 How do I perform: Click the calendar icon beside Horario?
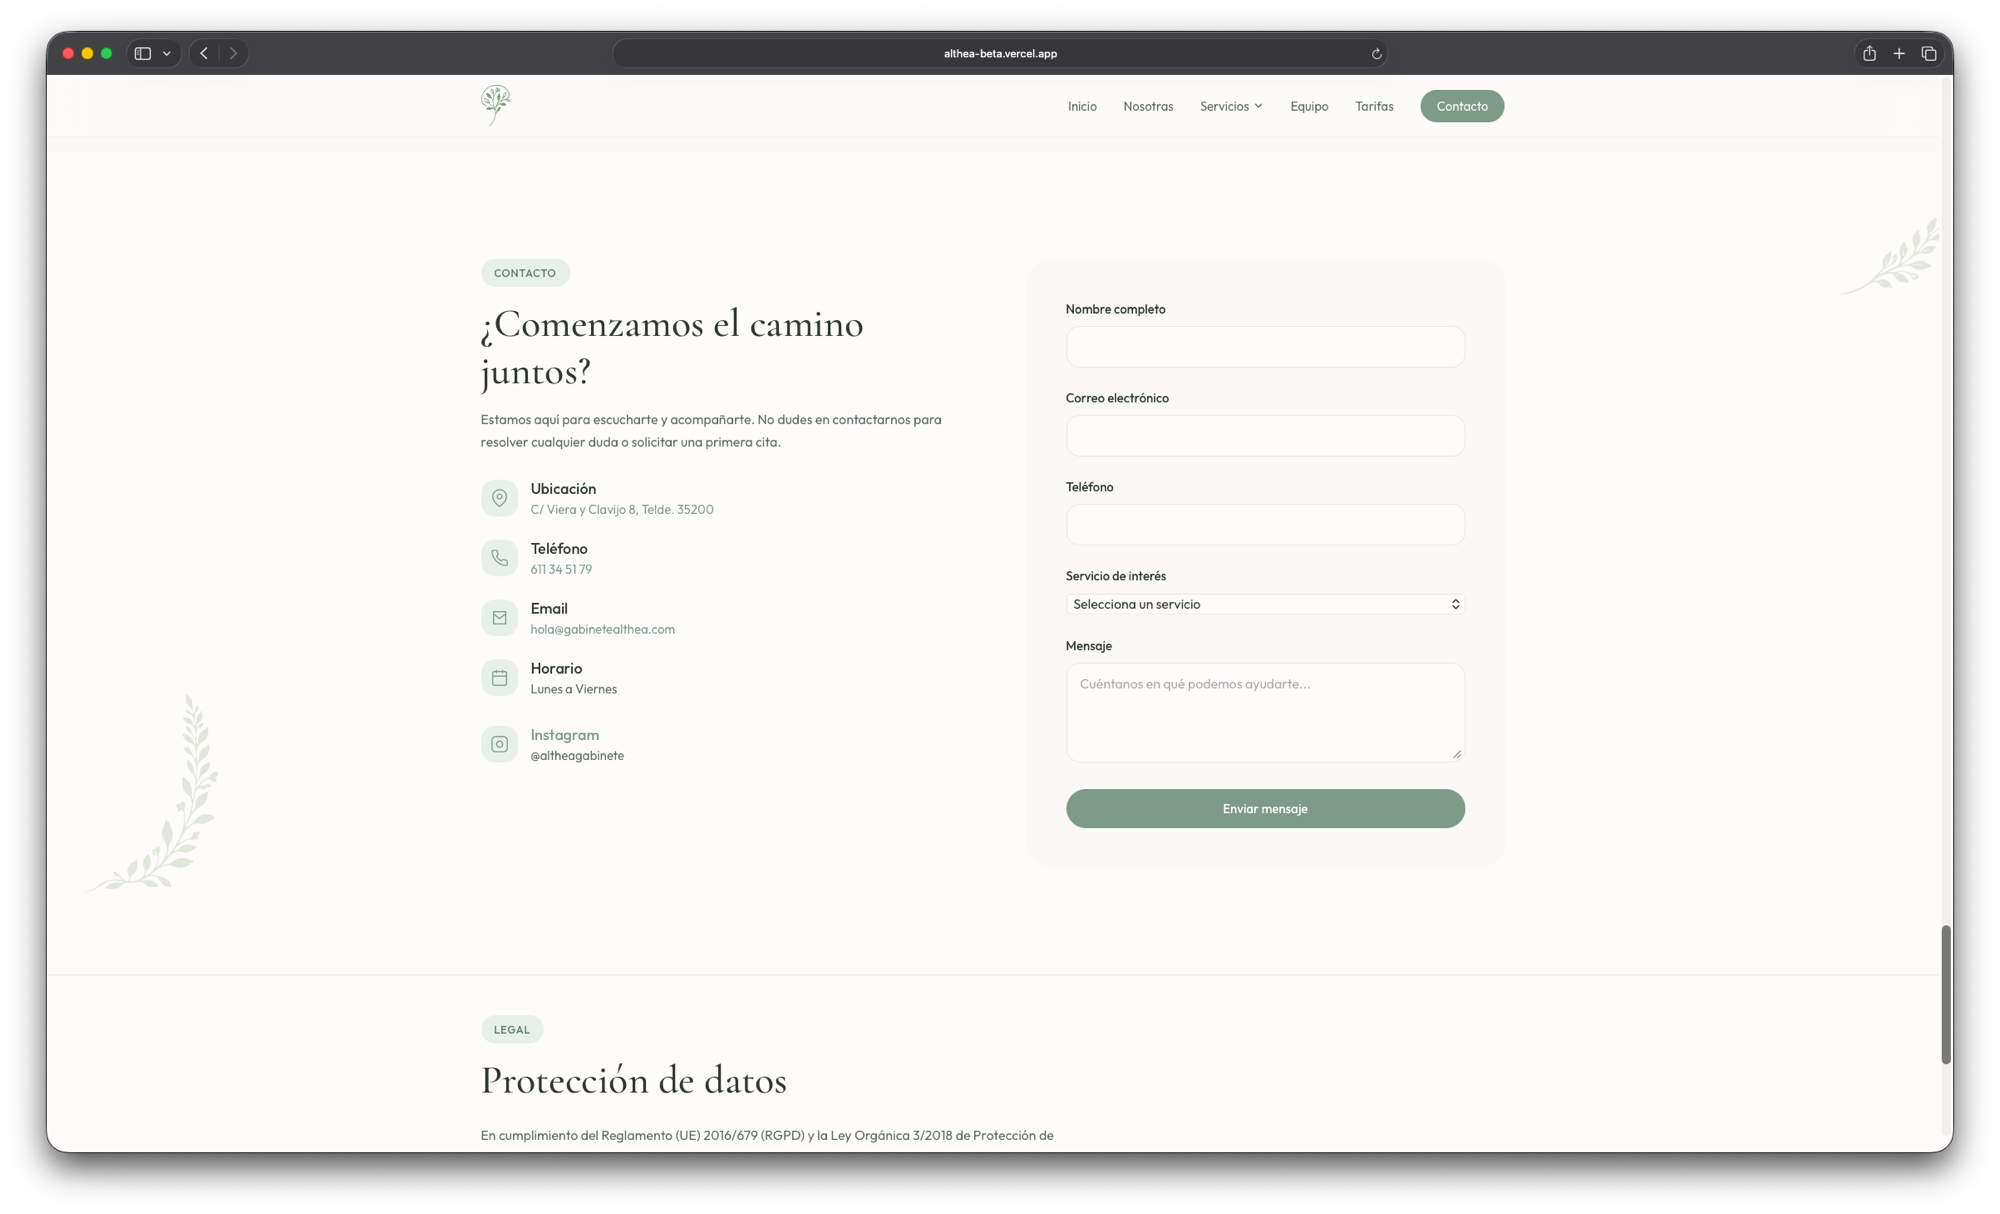[x=499, y=677]
